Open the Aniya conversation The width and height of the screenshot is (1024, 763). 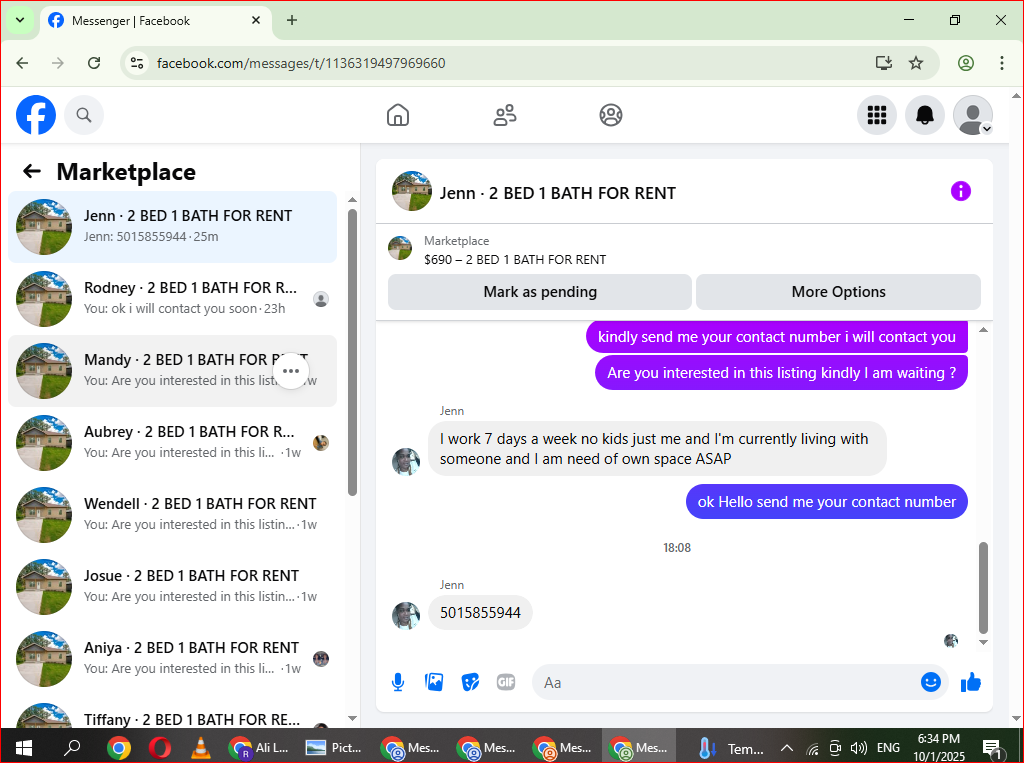(x=172, y=658)
